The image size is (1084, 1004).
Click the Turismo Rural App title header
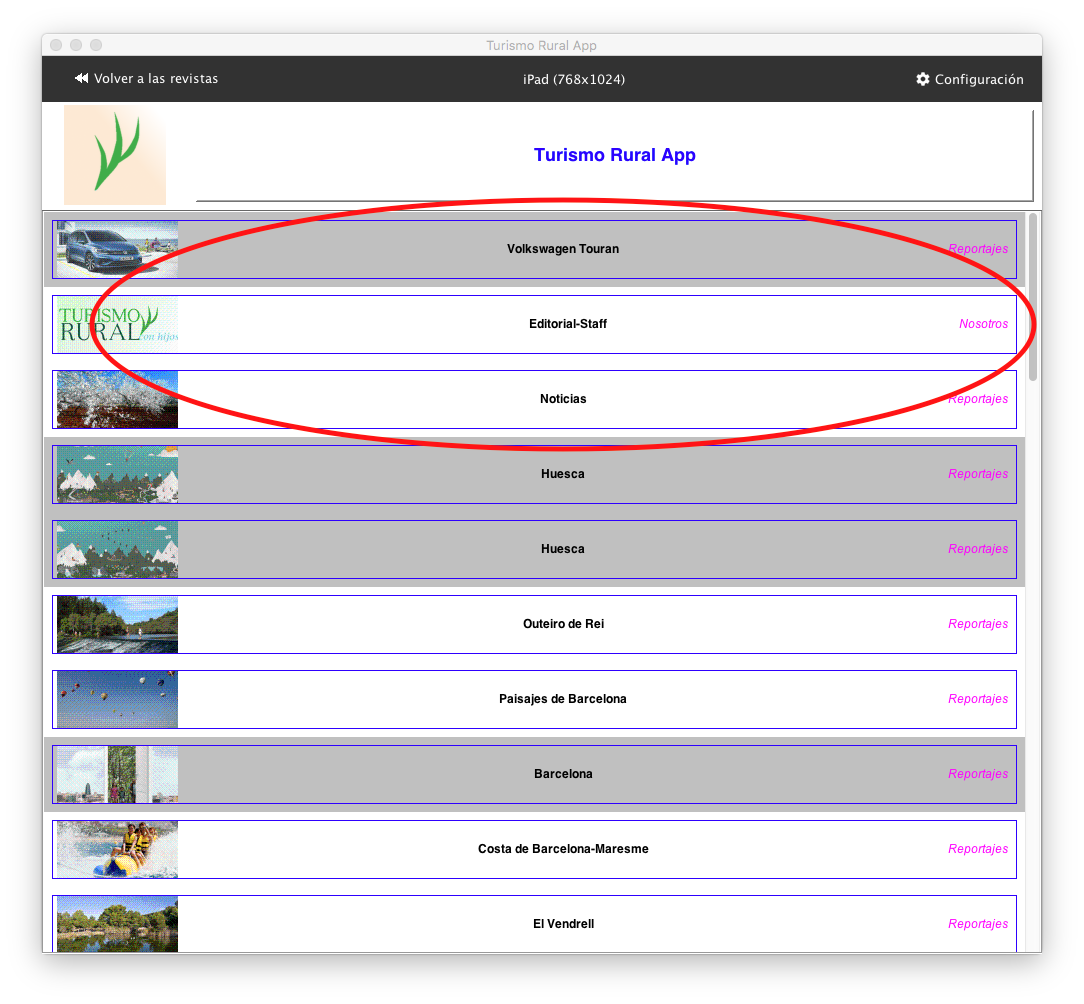click(614, 155)
